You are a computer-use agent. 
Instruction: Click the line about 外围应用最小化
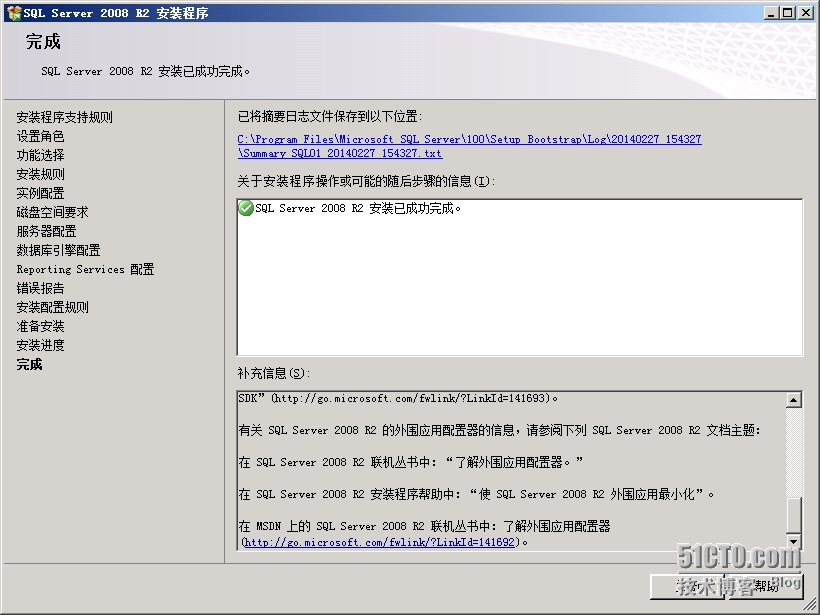476,494
